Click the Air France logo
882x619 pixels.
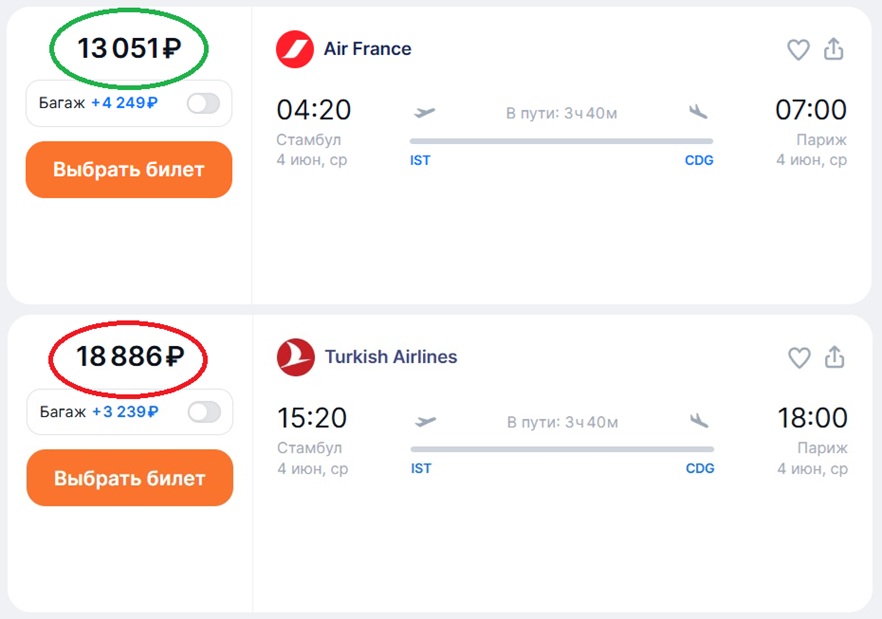point(295,49)
